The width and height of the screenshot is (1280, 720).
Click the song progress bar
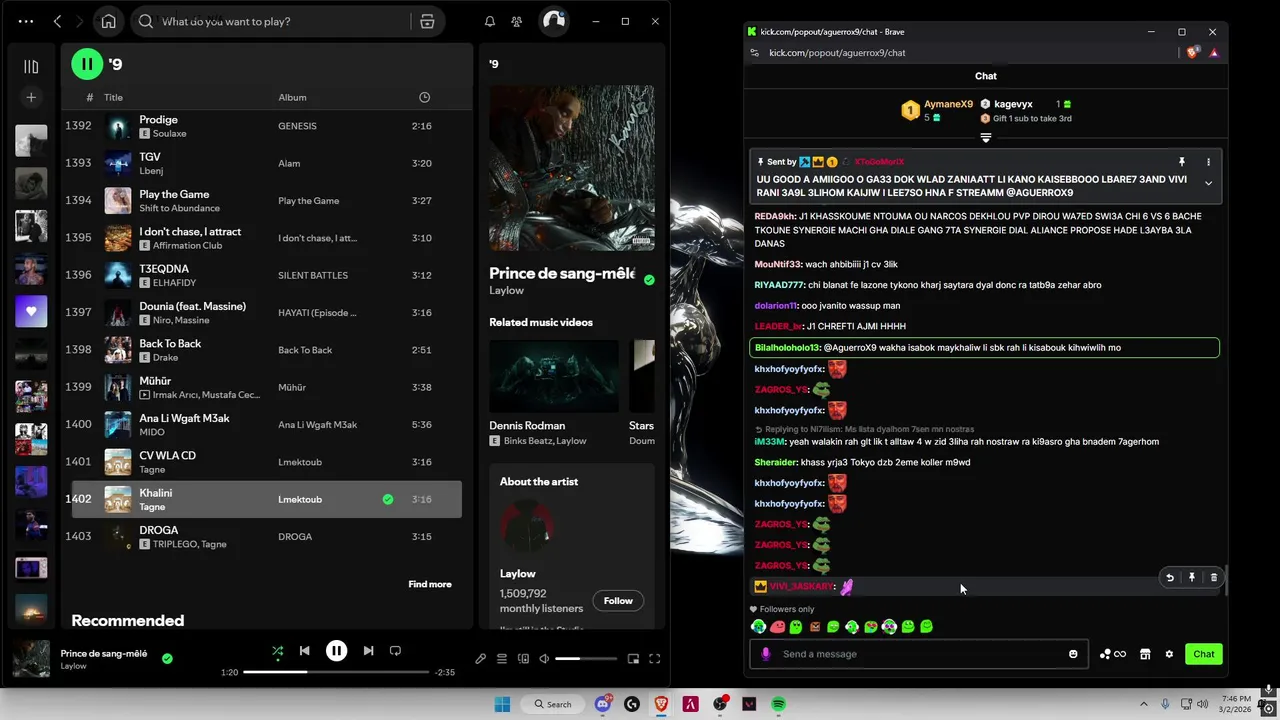(336, 672)
